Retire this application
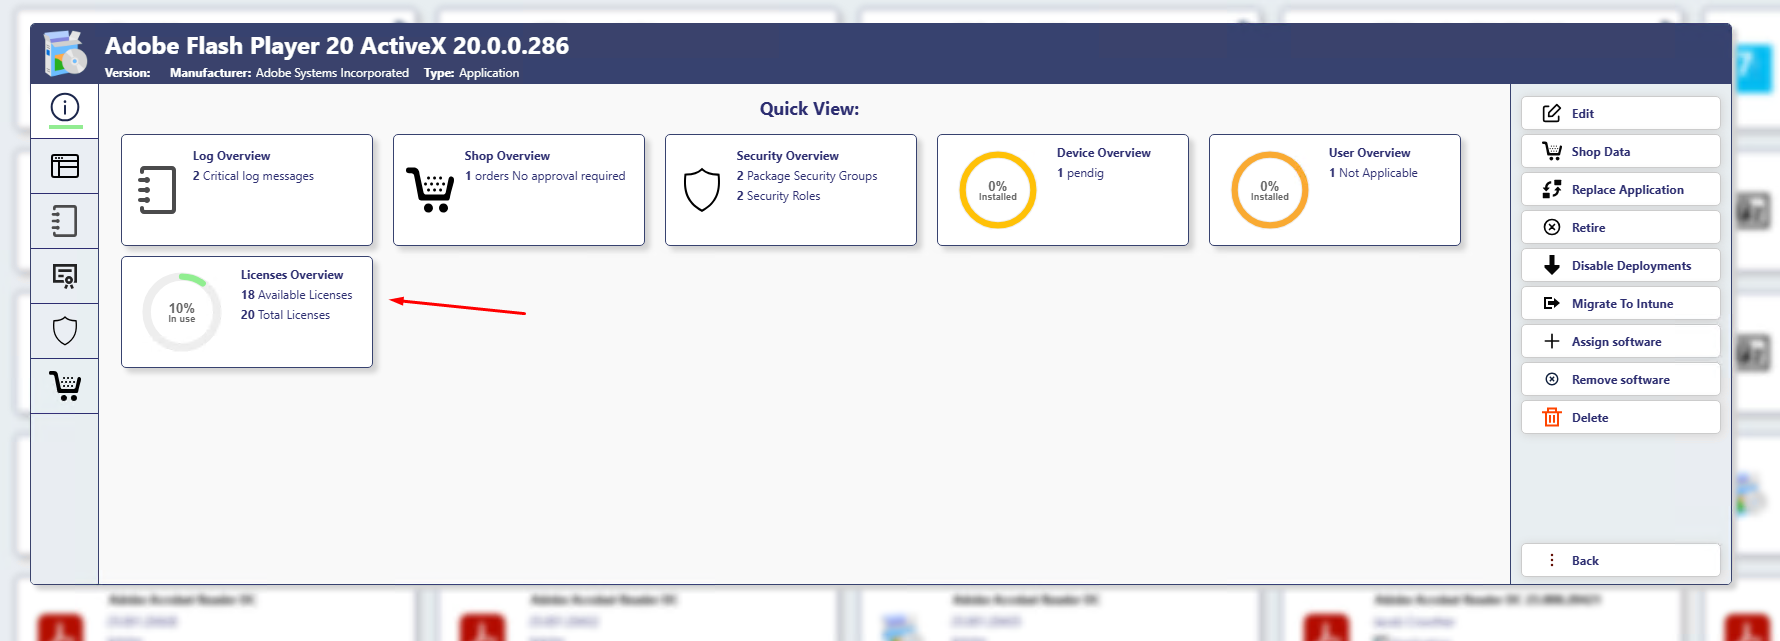1780x641 pixels. point(1620,228)
